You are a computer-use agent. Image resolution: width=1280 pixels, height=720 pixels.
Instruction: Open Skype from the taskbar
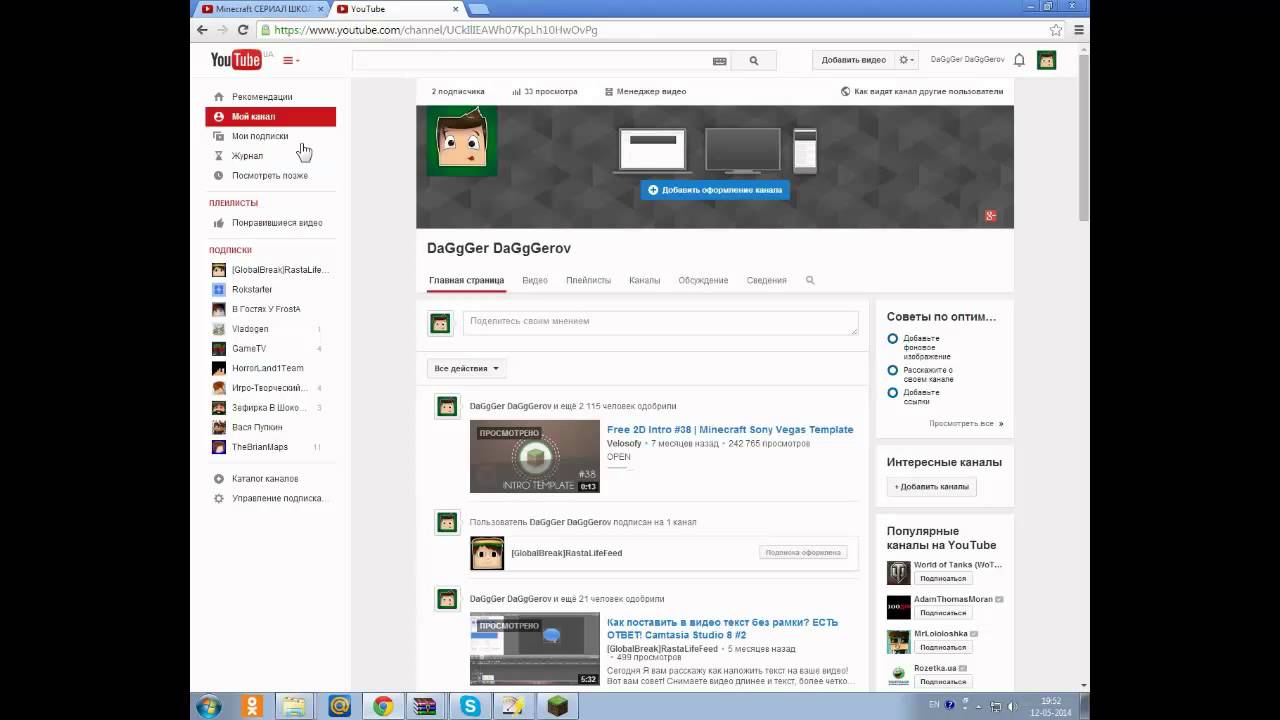point(470,707)
